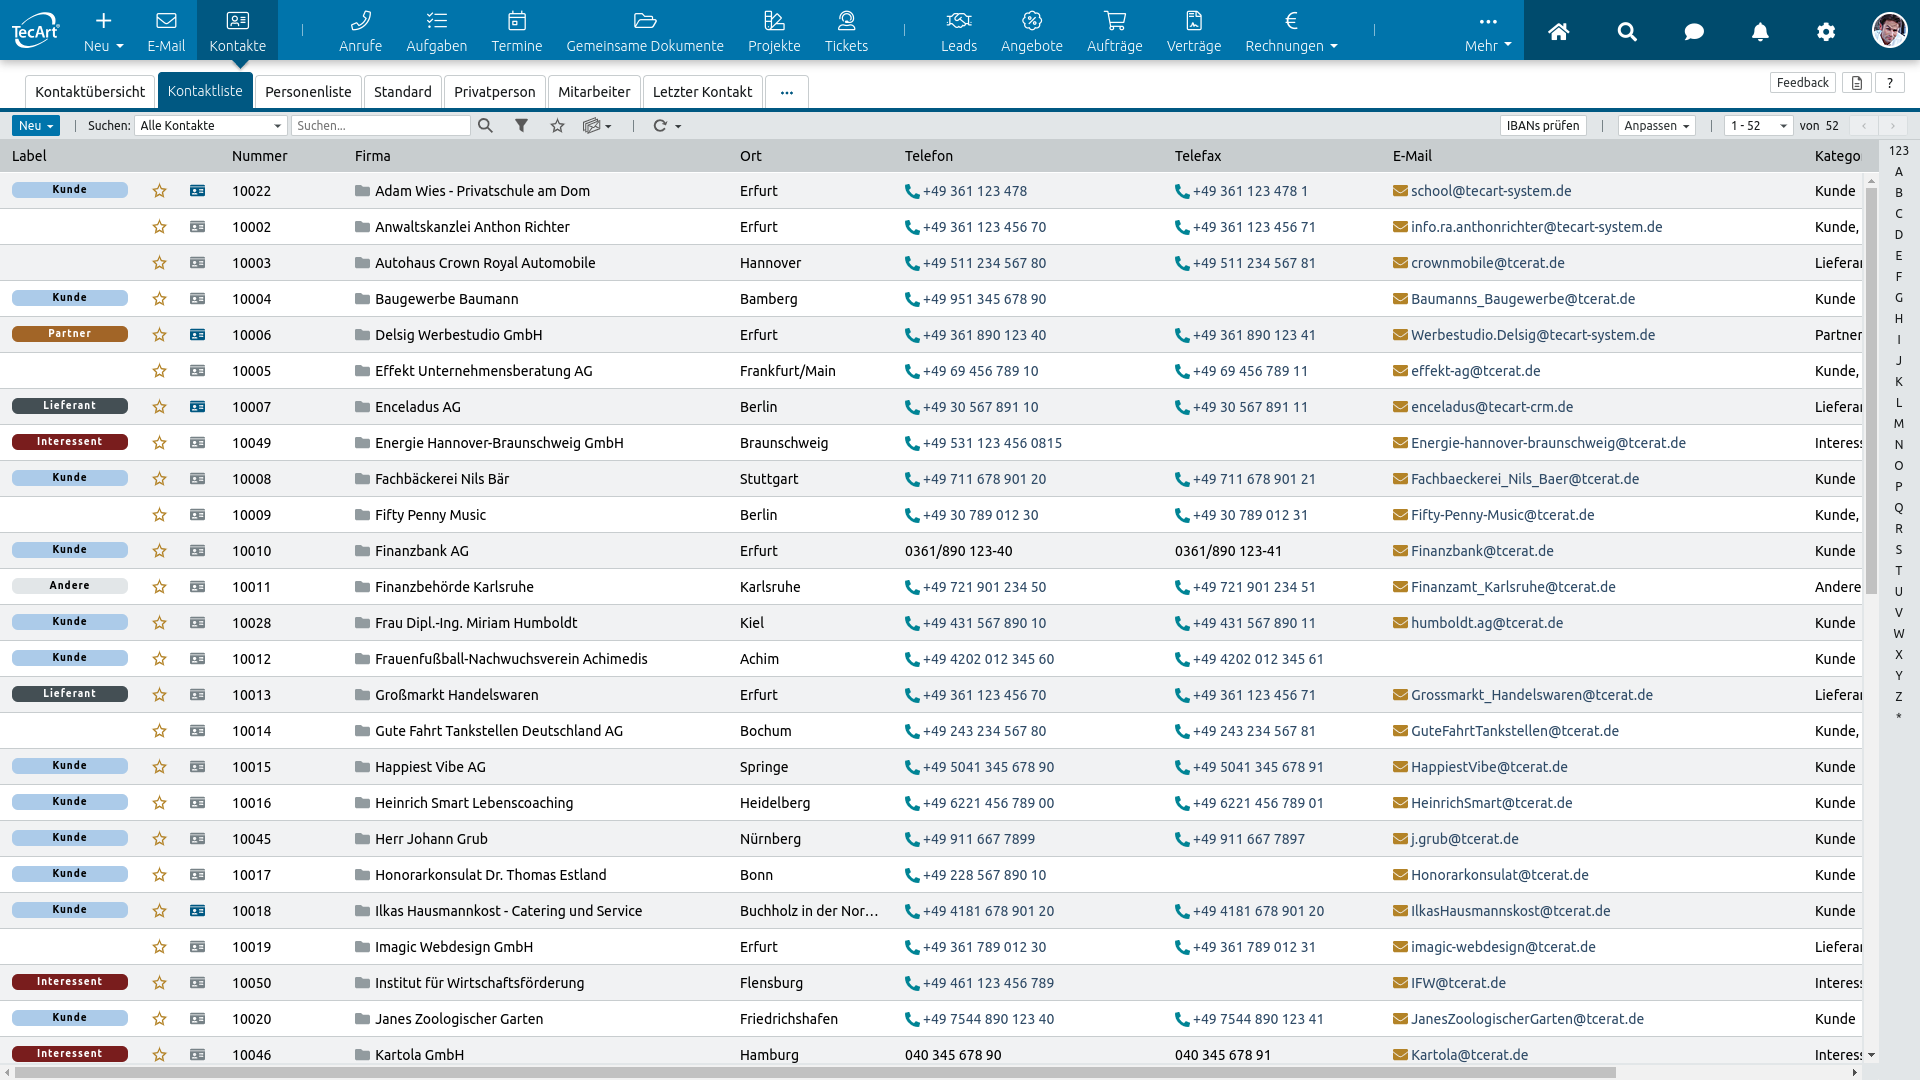This screenshot has height=1080, width=1920.
Task: Open the Leads module icon
Action: (x=958, y=21)
